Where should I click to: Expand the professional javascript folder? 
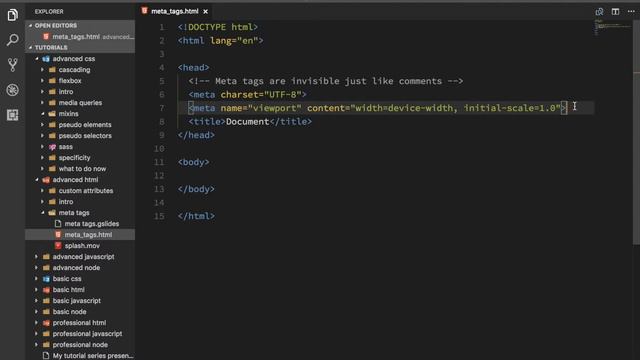tap(37, 334)
